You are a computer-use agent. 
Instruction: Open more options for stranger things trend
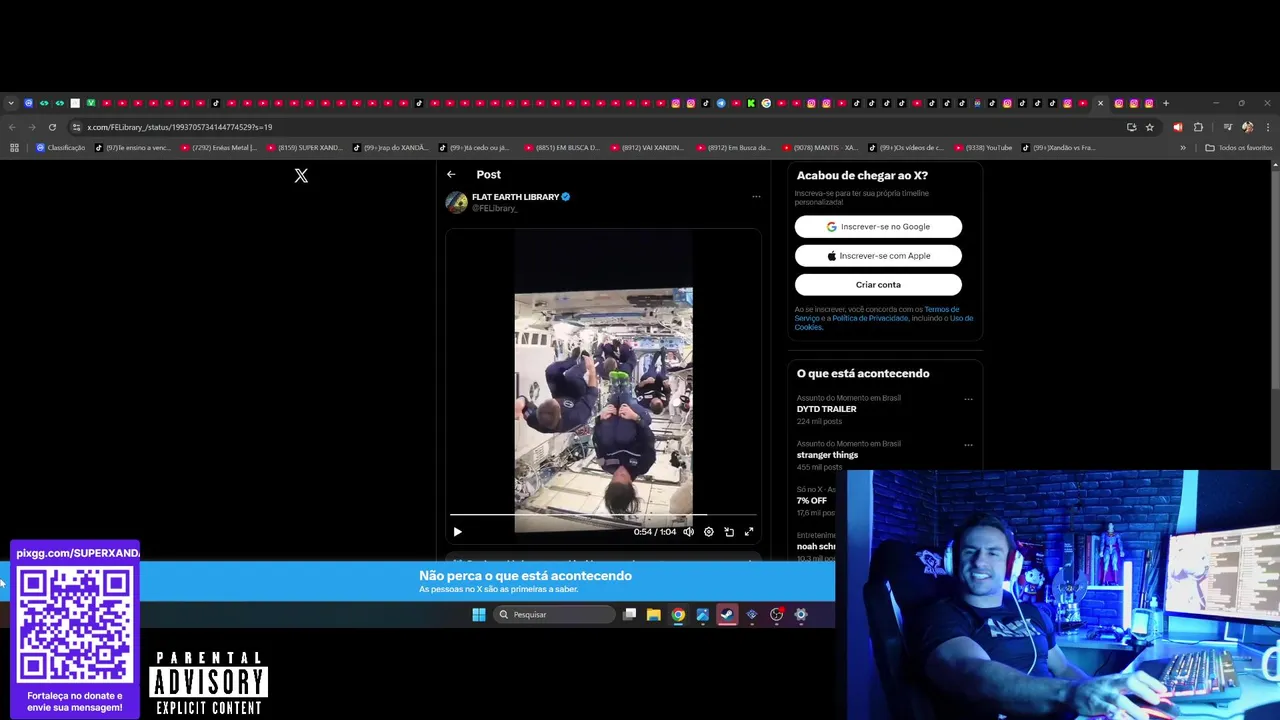pyautogui.click(x=968, y=445)
